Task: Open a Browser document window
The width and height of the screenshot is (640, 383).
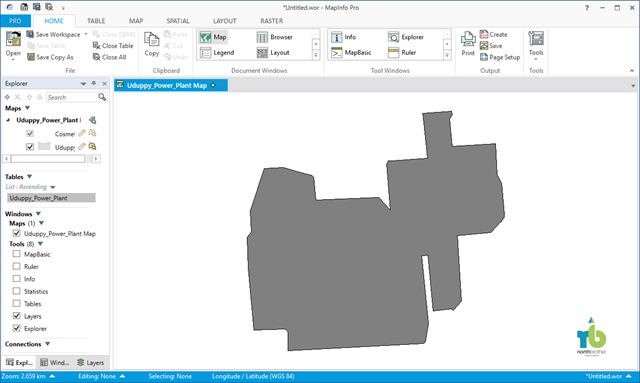Action: [275, 37]
